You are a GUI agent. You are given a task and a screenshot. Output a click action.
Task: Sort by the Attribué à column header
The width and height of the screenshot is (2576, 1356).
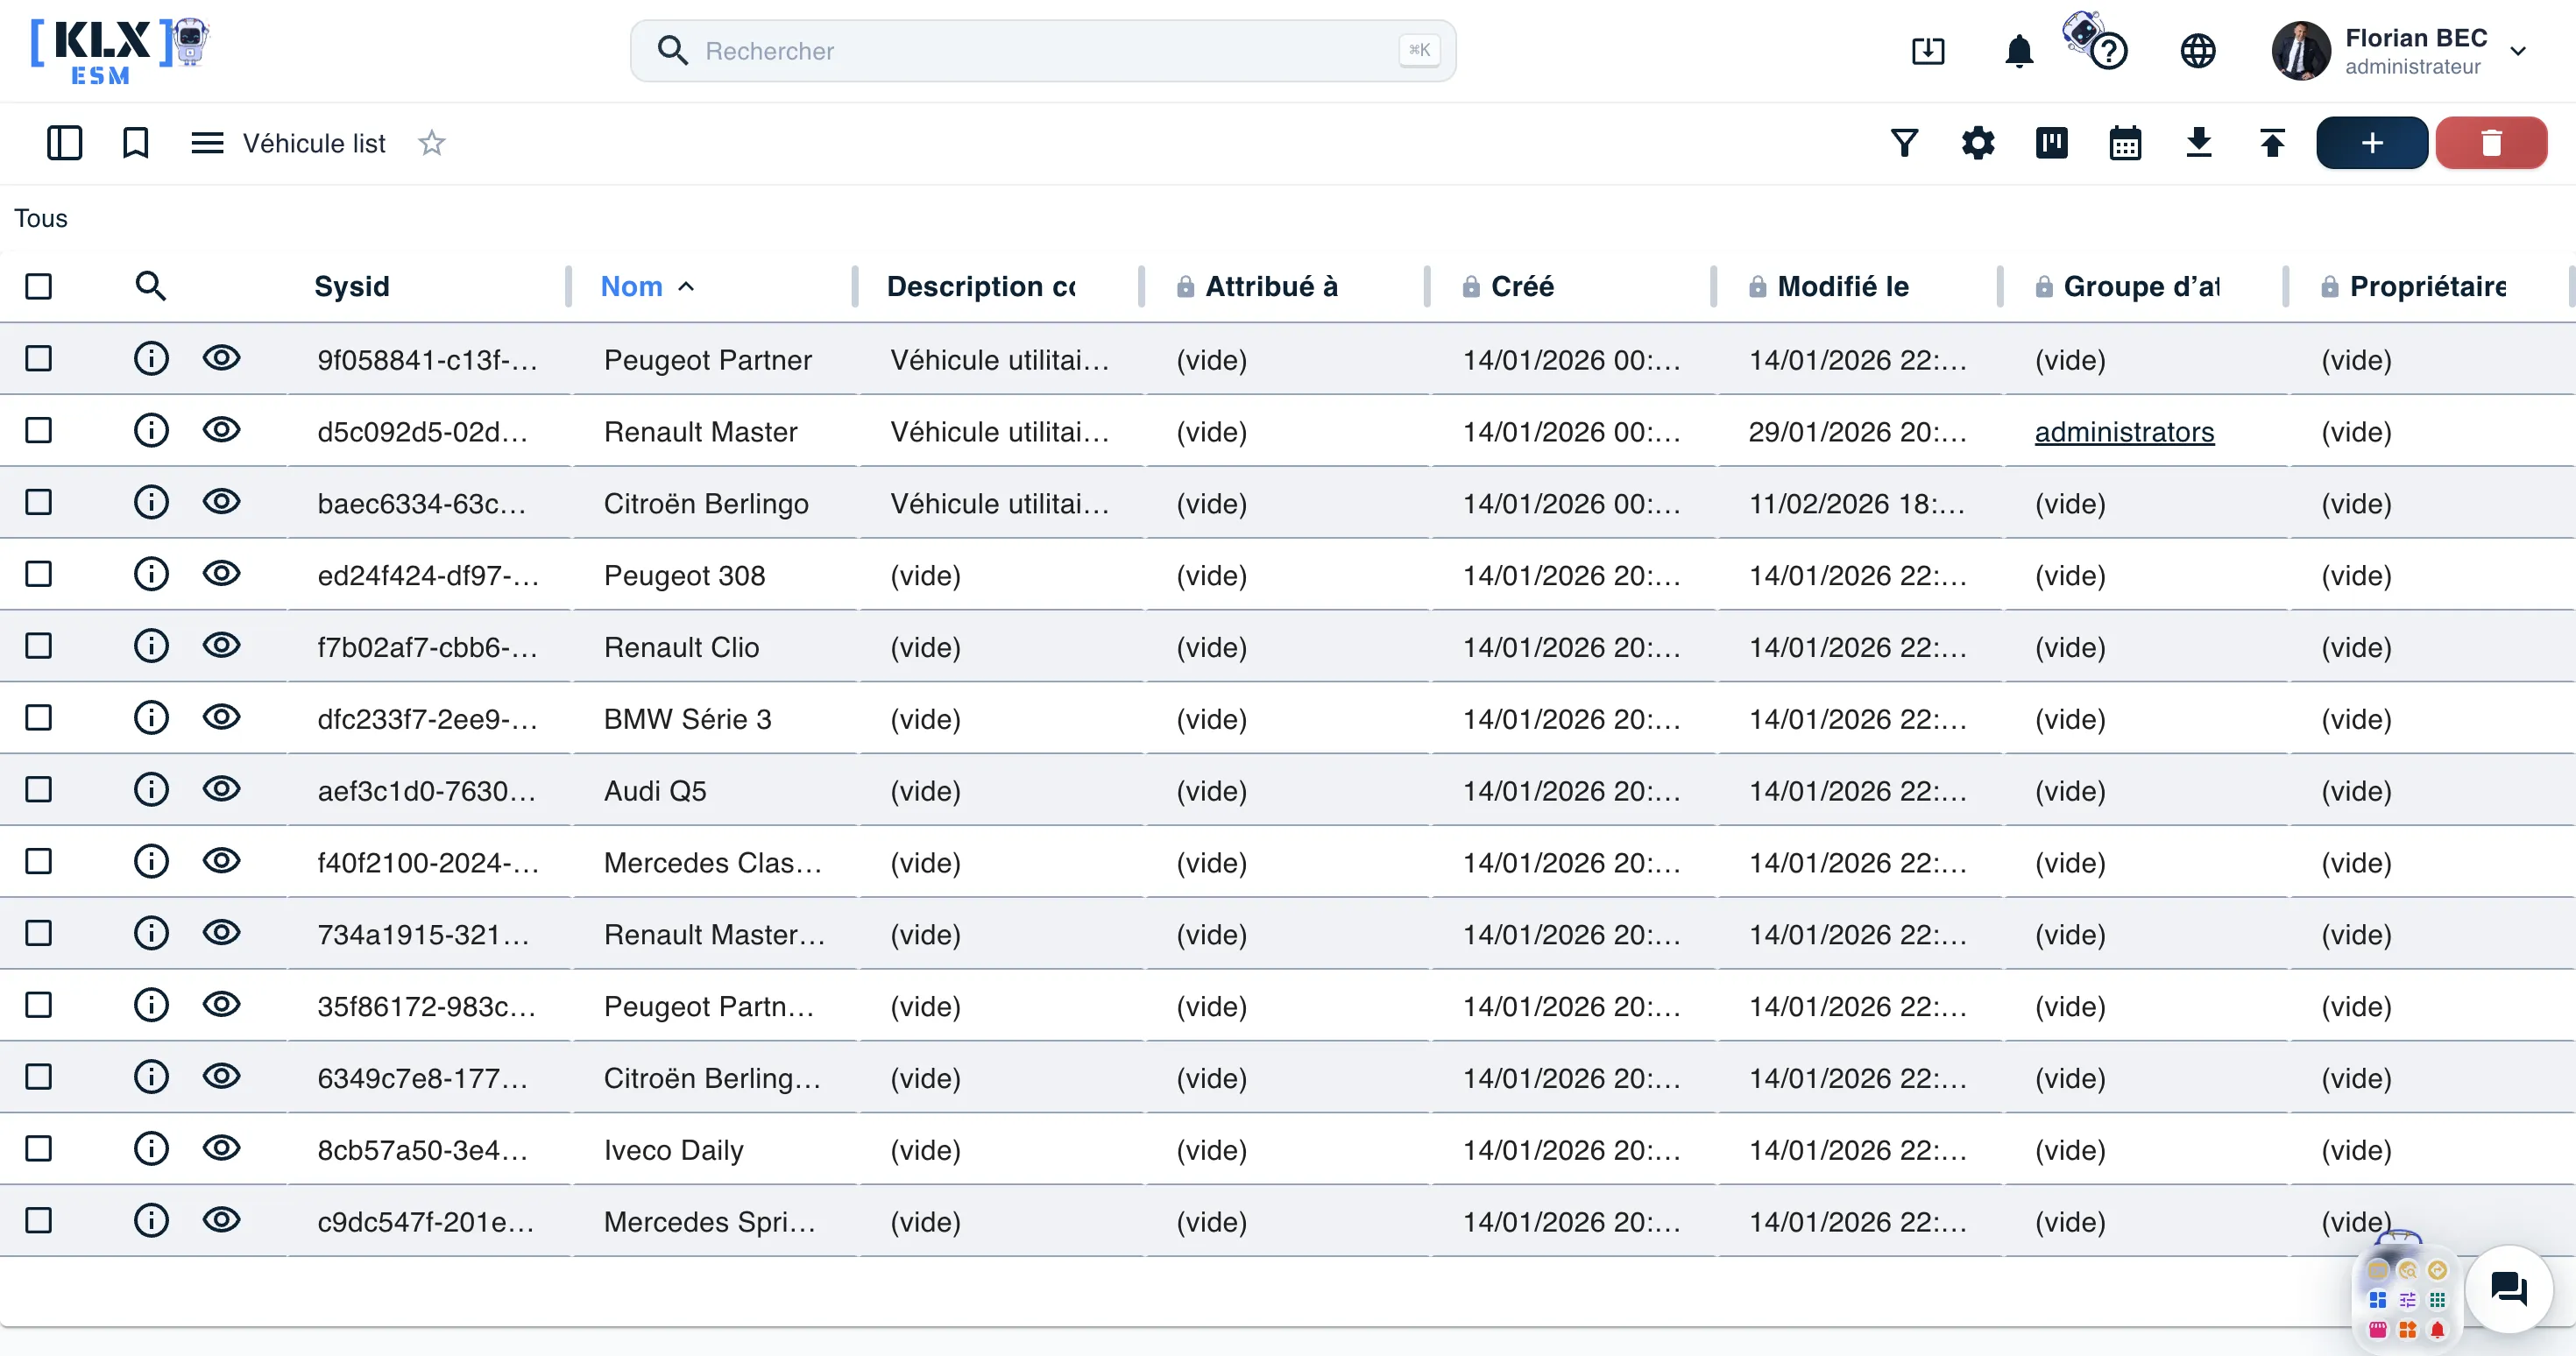pyautogui.click(x=1271, y=287)
